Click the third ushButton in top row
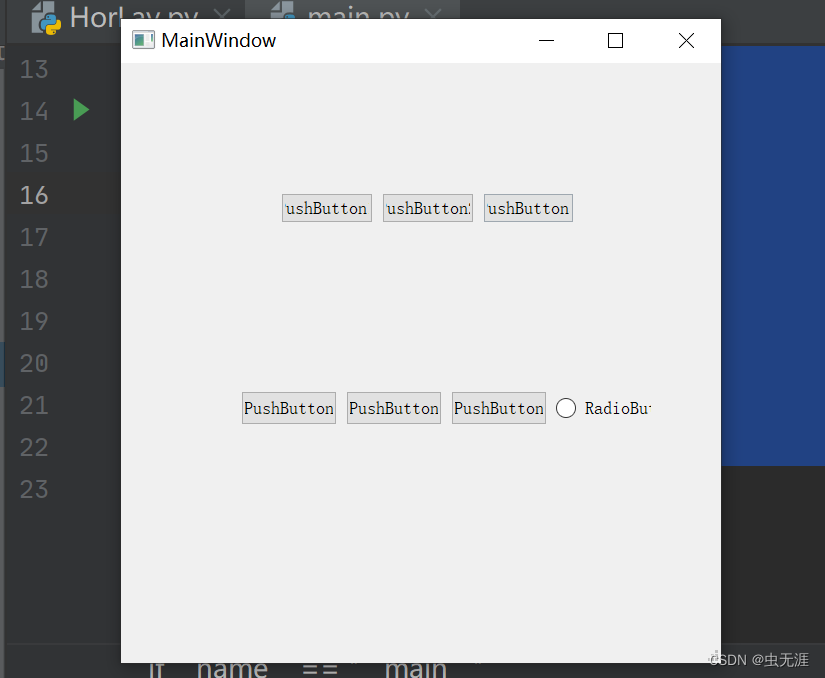Image resolution: width=825 pixels, height=678 pixels. point(528,208)
